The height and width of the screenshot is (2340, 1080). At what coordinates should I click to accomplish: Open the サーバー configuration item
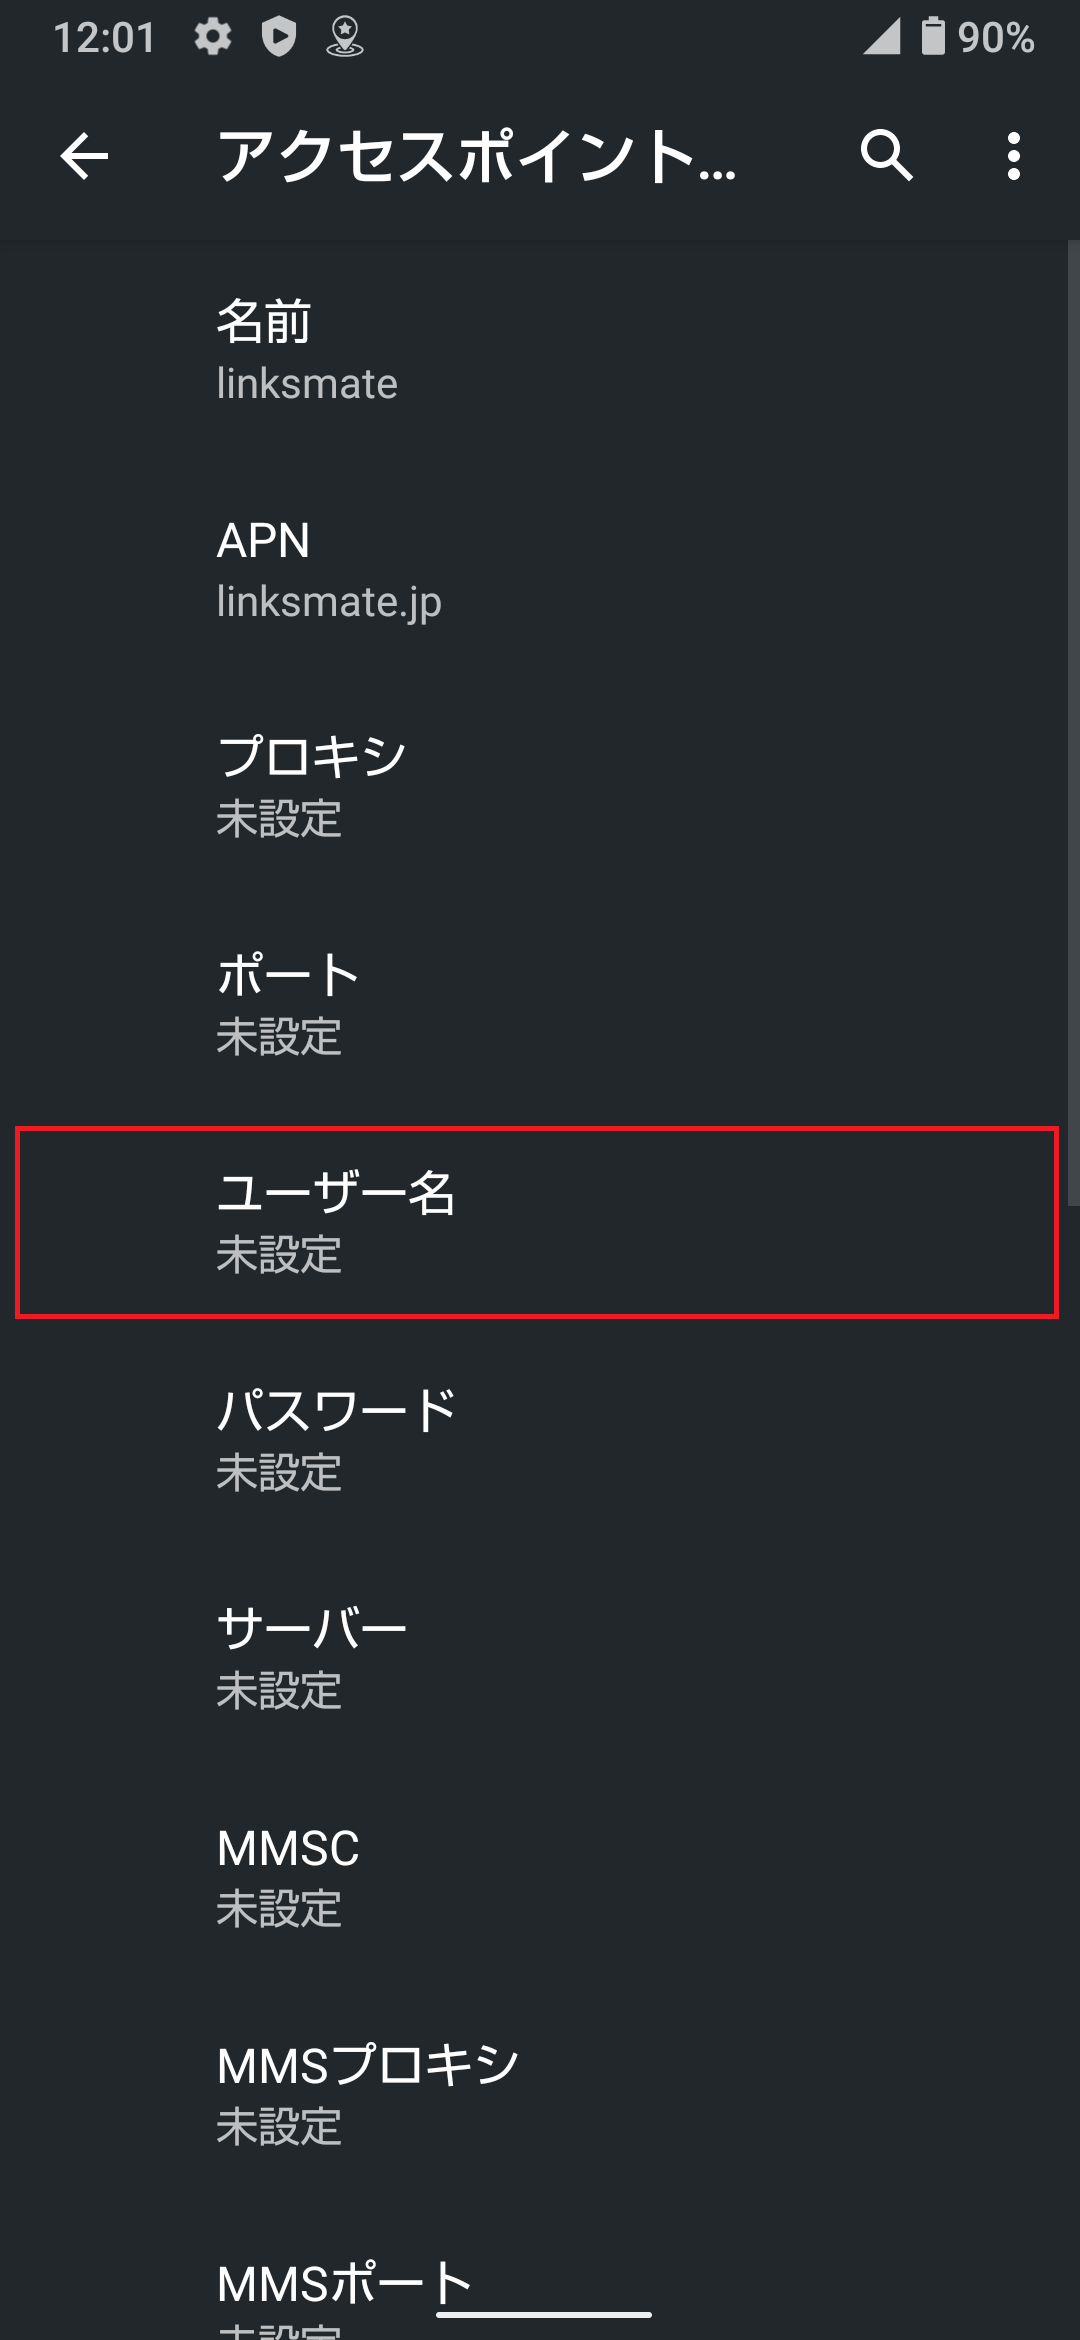click(540, 1658)
